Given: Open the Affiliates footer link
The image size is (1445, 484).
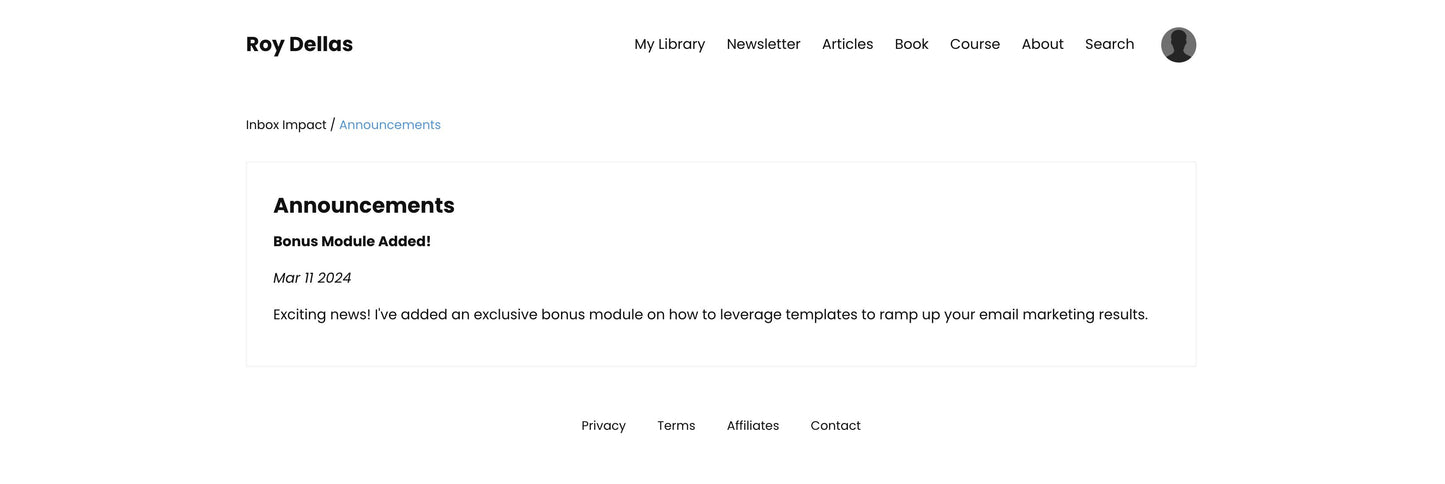Looking at the screenshot, I should coord(752,426).
